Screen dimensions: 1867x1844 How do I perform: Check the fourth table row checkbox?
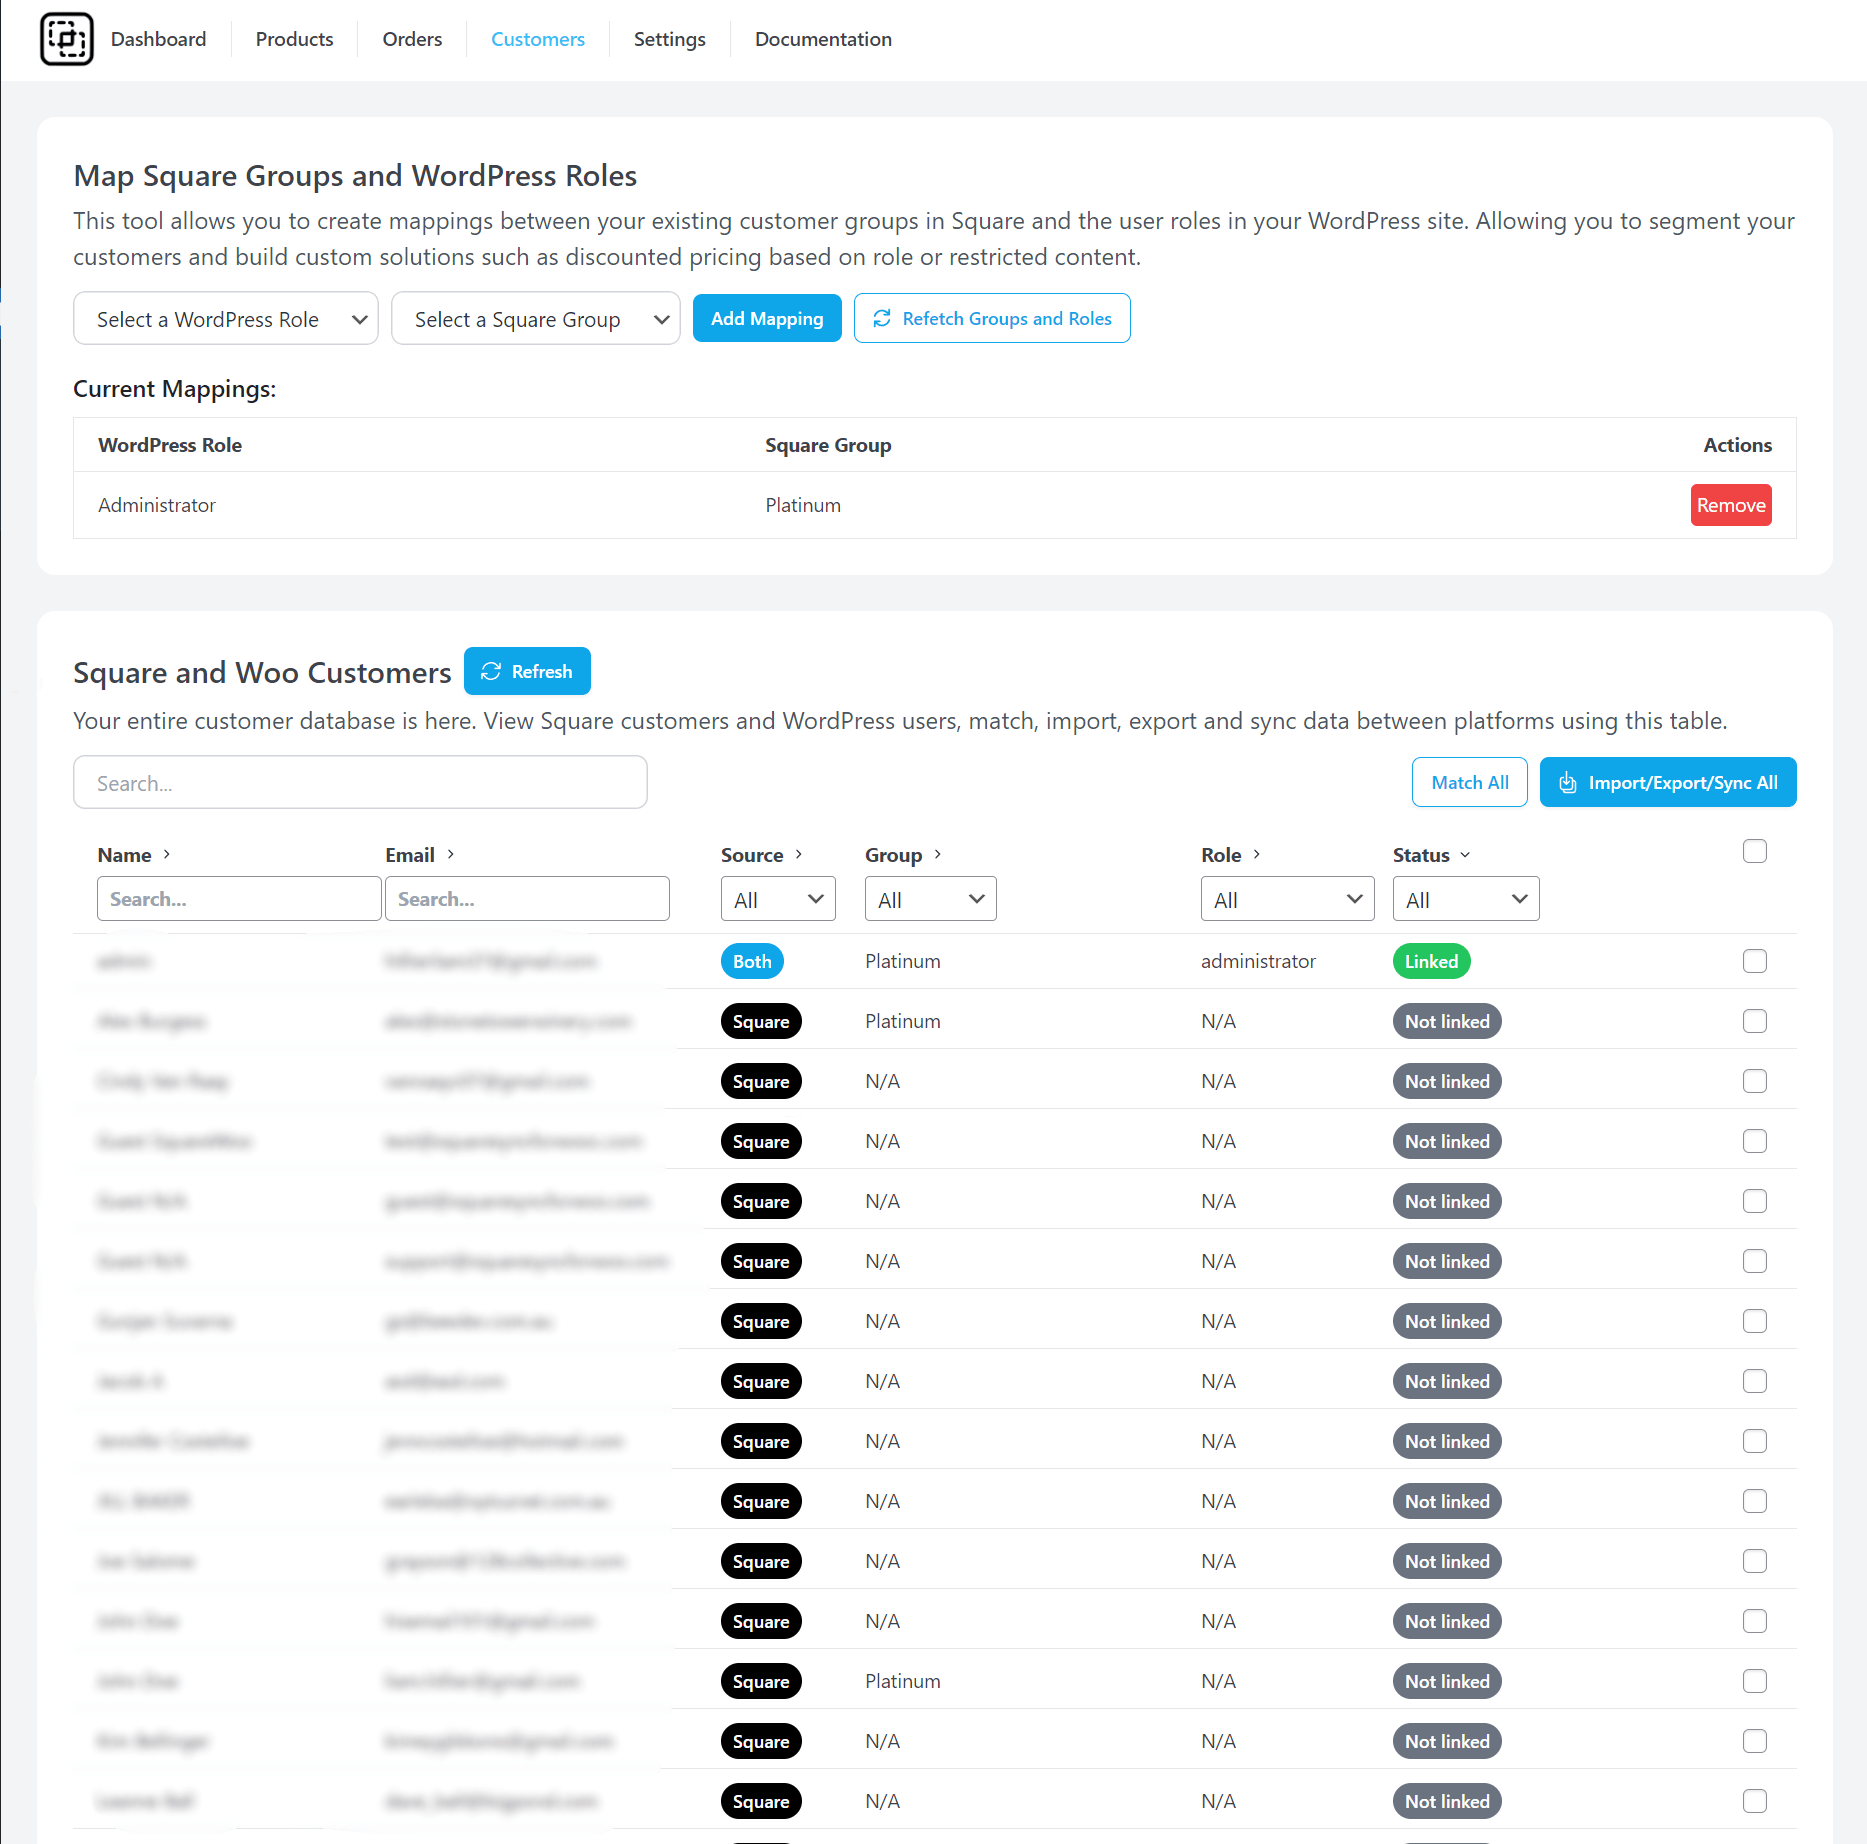[1755, 1141]
